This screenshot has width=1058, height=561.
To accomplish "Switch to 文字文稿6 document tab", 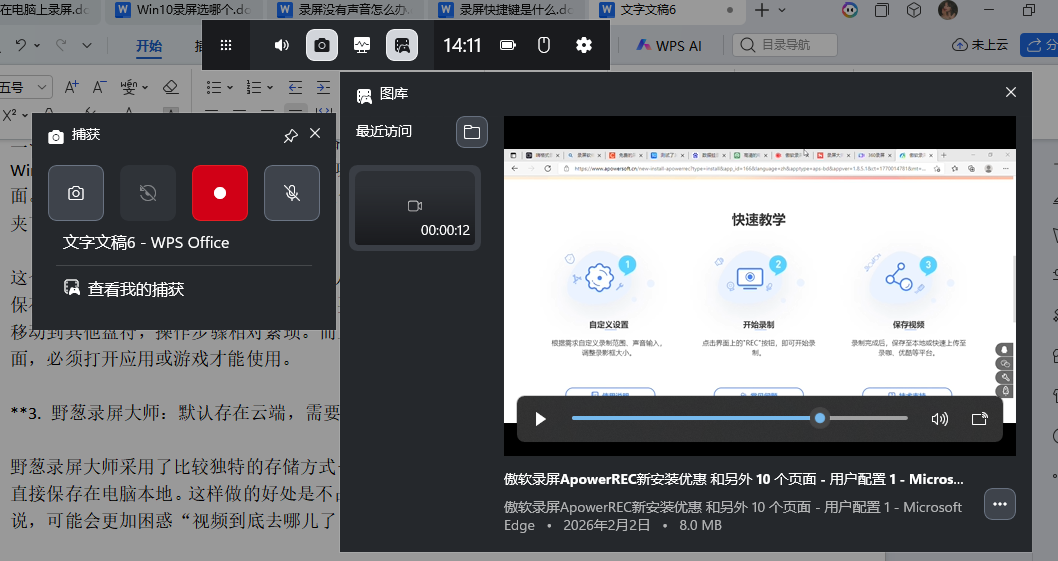I will click(x=648, y=9).
